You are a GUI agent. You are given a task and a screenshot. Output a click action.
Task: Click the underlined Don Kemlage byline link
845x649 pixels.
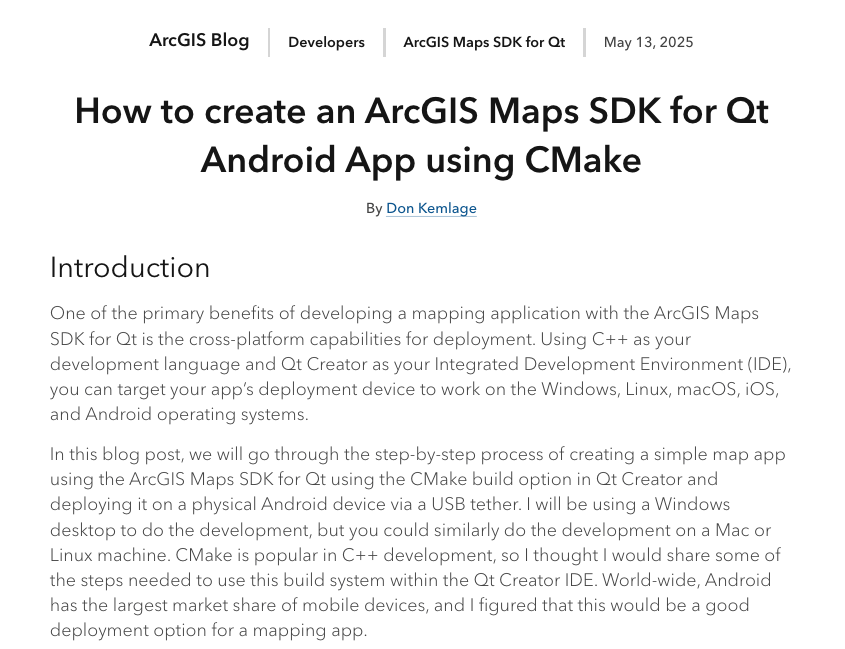pyautogui.click(x=431, y=208)
